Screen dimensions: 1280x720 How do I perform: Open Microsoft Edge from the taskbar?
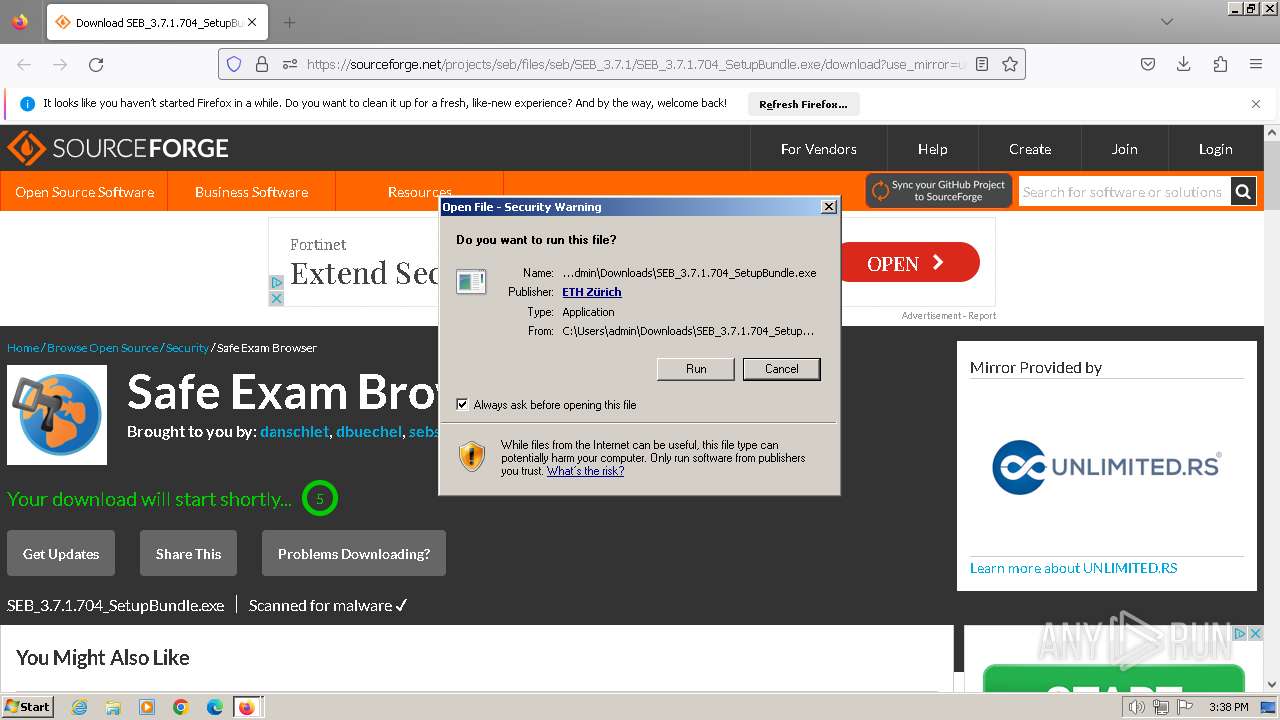tap(215, 707)
